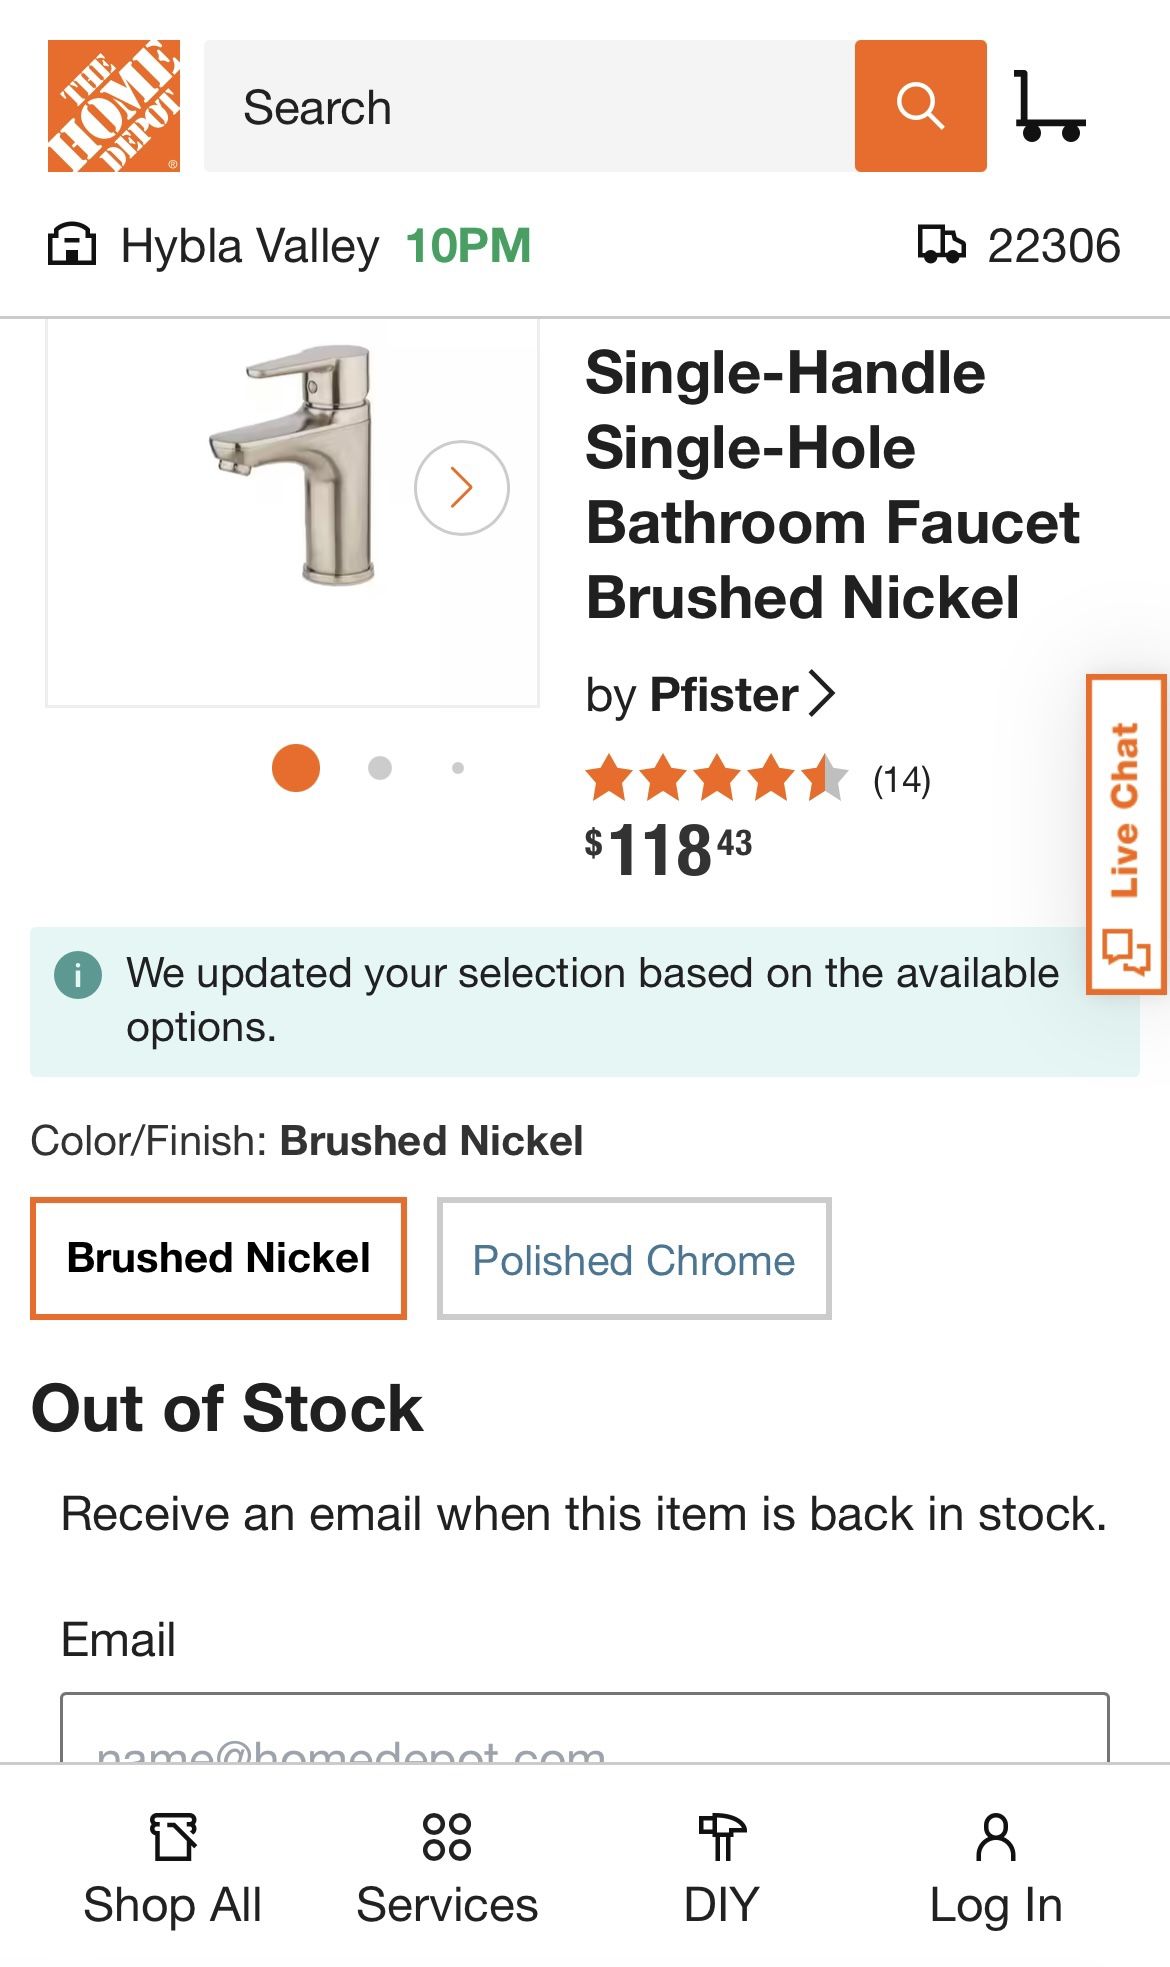Select the Brushed Nickel finish option
Screen dimensions: 1170x1967
tap(219, 1258)
